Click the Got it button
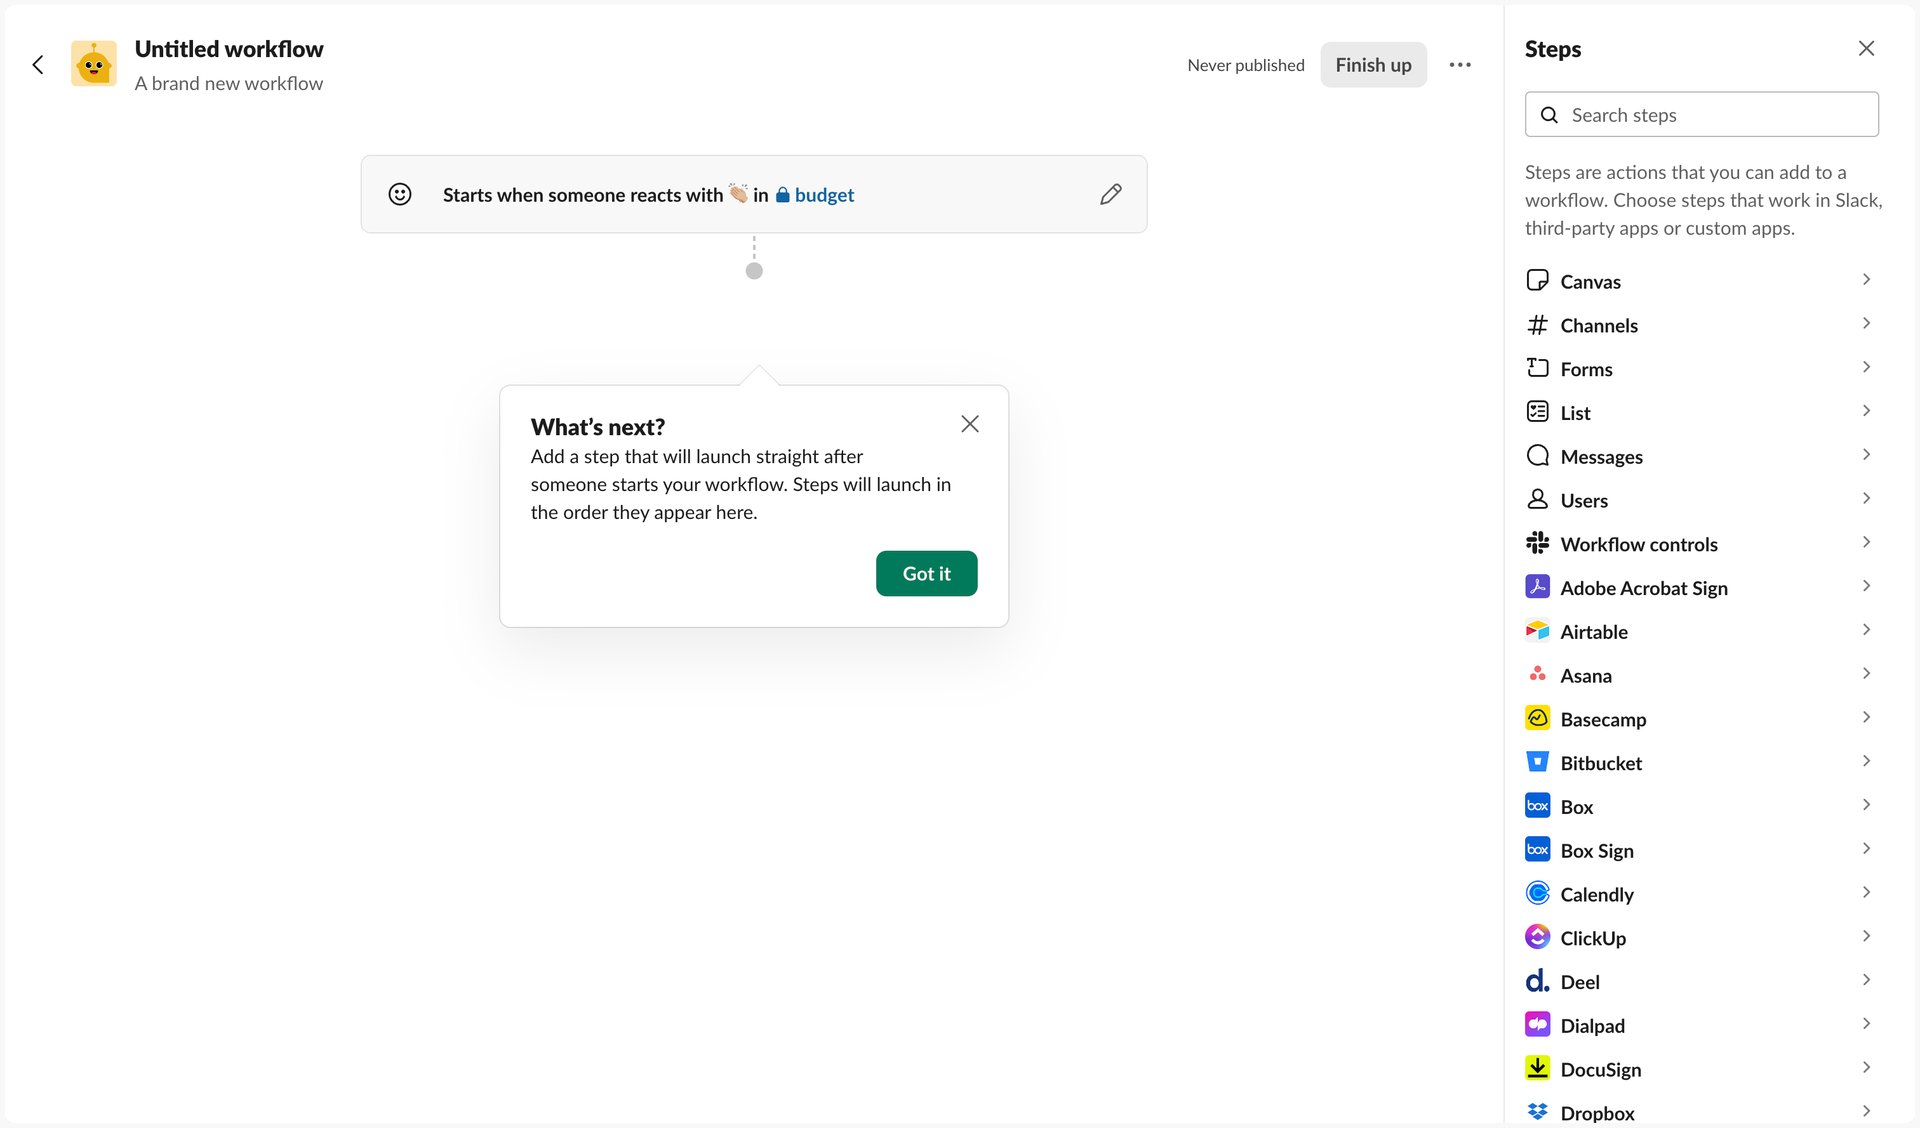Image resolution: width=1920 pixels, height=1128 pixels. click(925, 573)
